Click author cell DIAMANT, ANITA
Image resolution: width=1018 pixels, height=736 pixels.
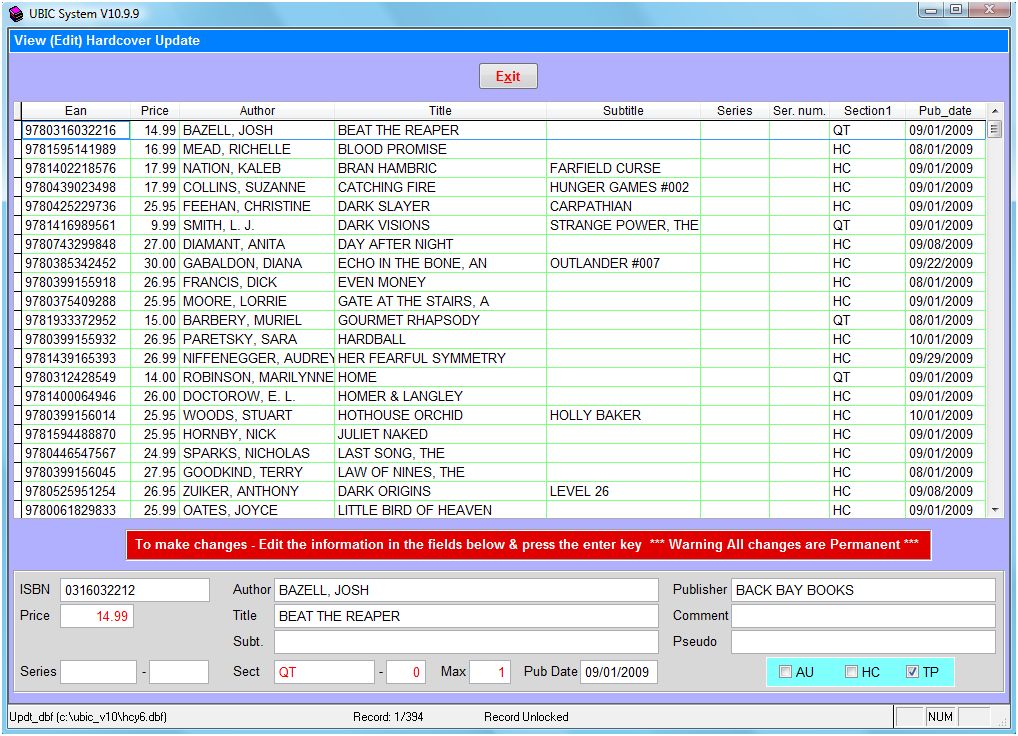257,244
